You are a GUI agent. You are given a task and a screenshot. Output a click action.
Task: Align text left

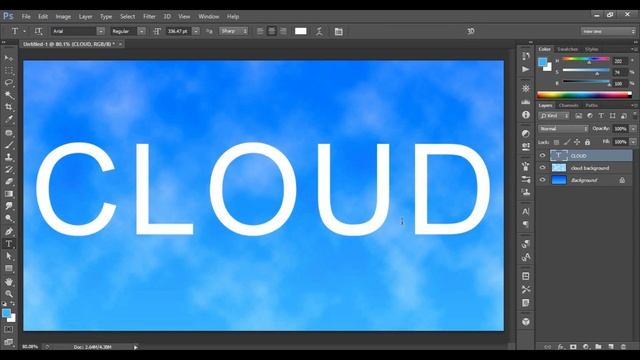pos(260,31)
